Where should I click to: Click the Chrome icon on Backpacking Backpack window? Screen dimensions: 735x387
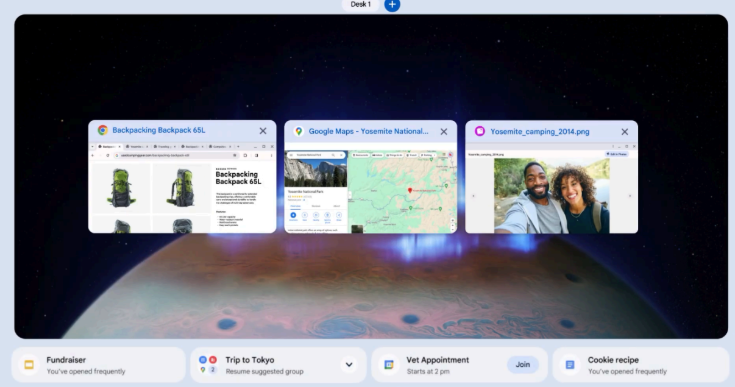(103, 130)
